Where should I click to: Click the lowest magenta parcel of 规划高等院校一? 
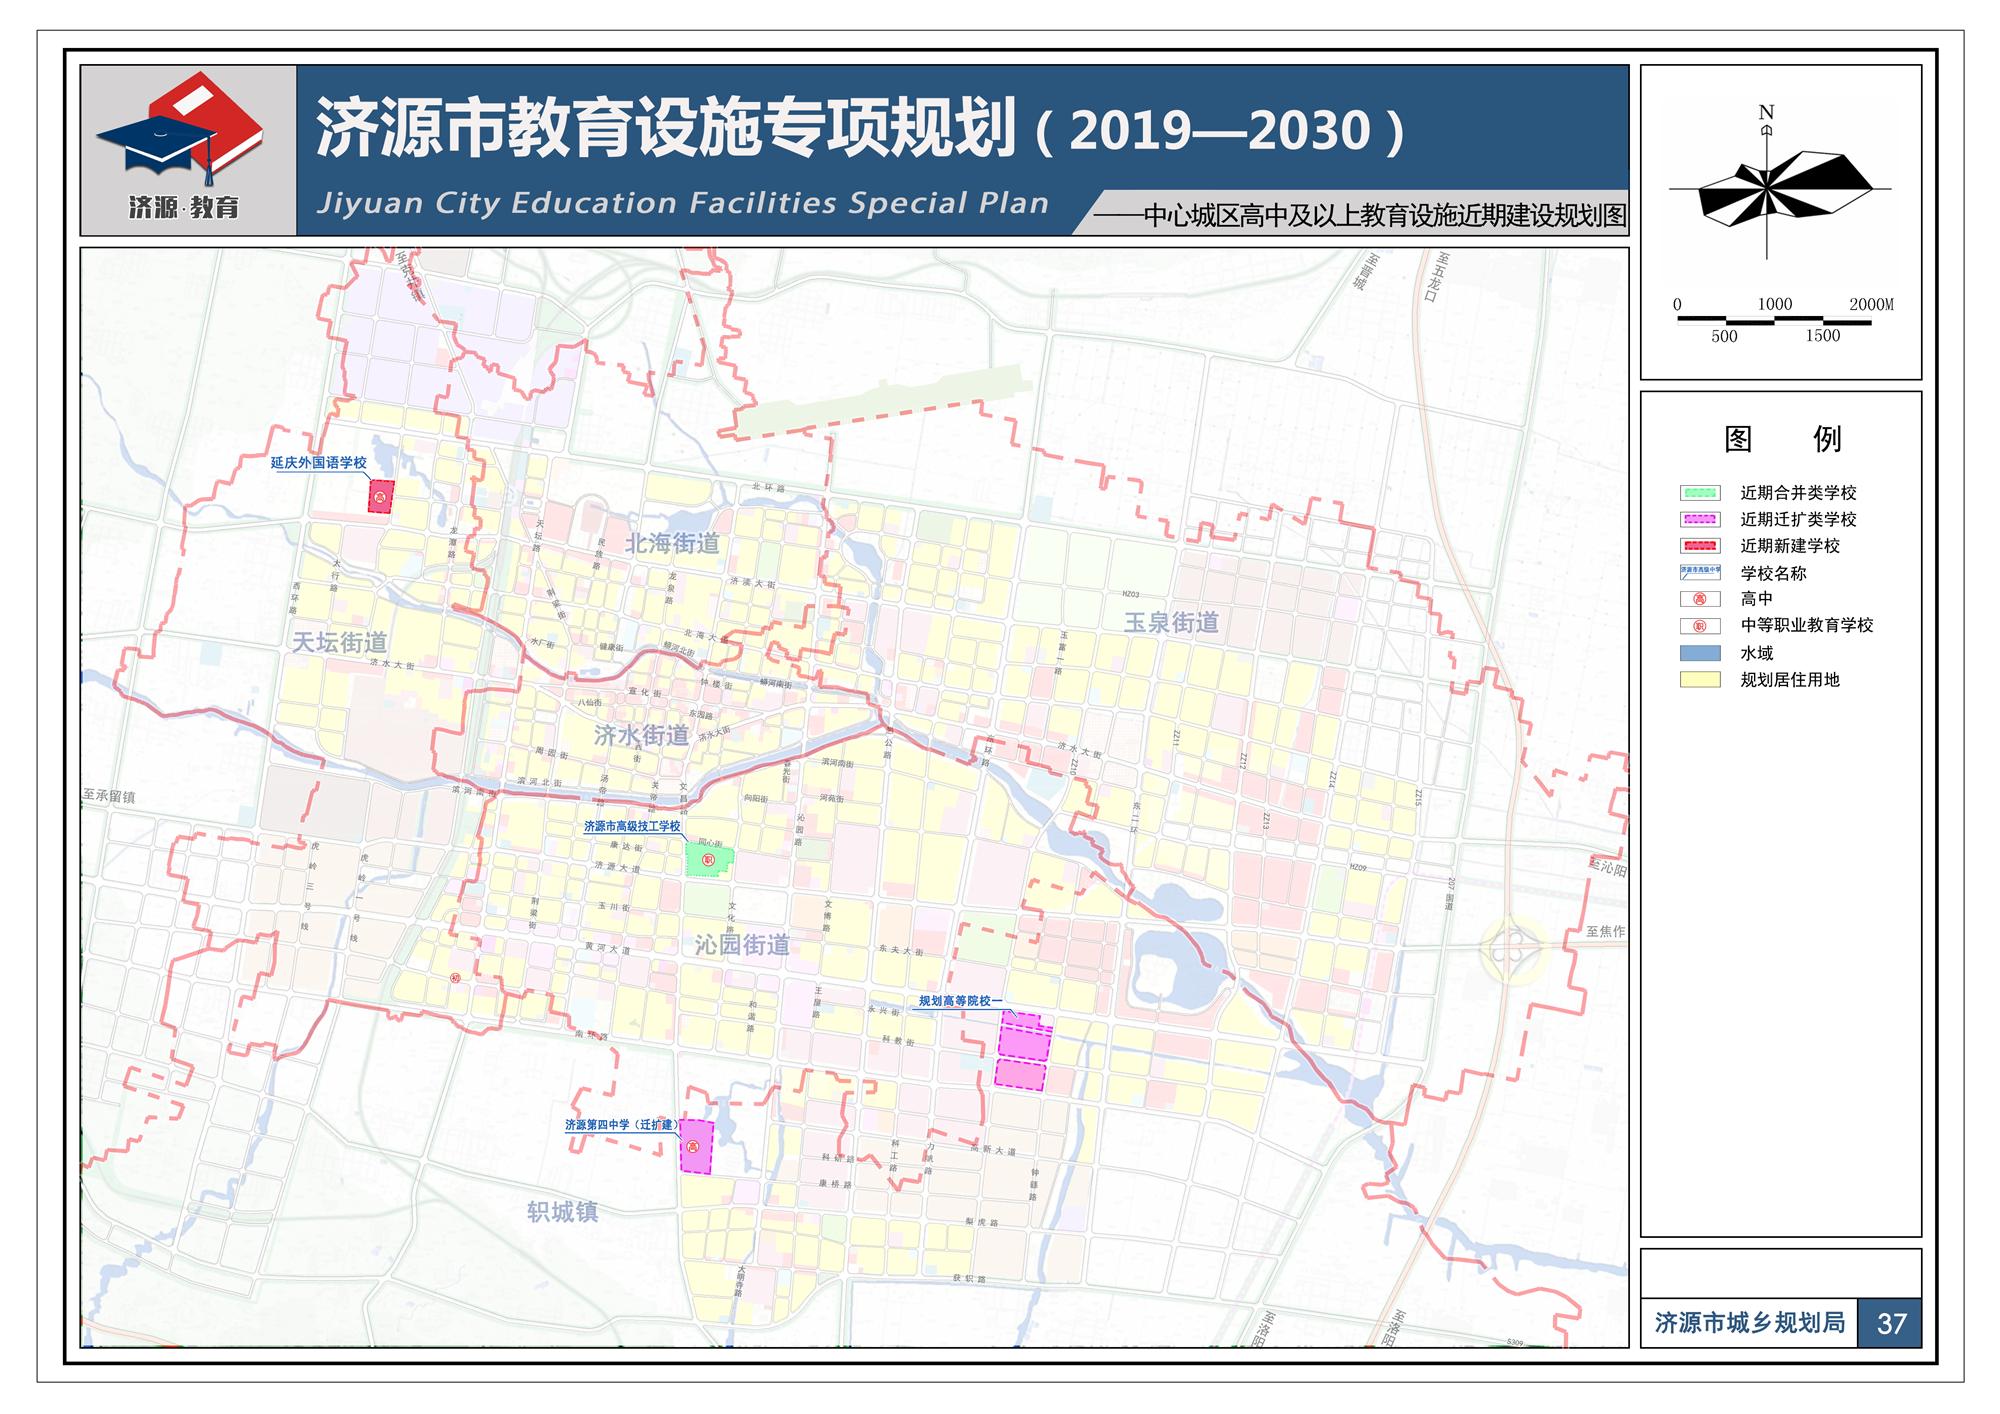click(x=1020, y=1075)
